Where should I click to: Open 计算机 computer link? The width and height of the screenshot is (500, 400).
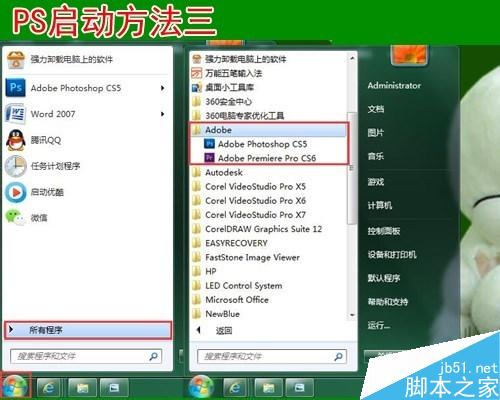tap(380, 205)
